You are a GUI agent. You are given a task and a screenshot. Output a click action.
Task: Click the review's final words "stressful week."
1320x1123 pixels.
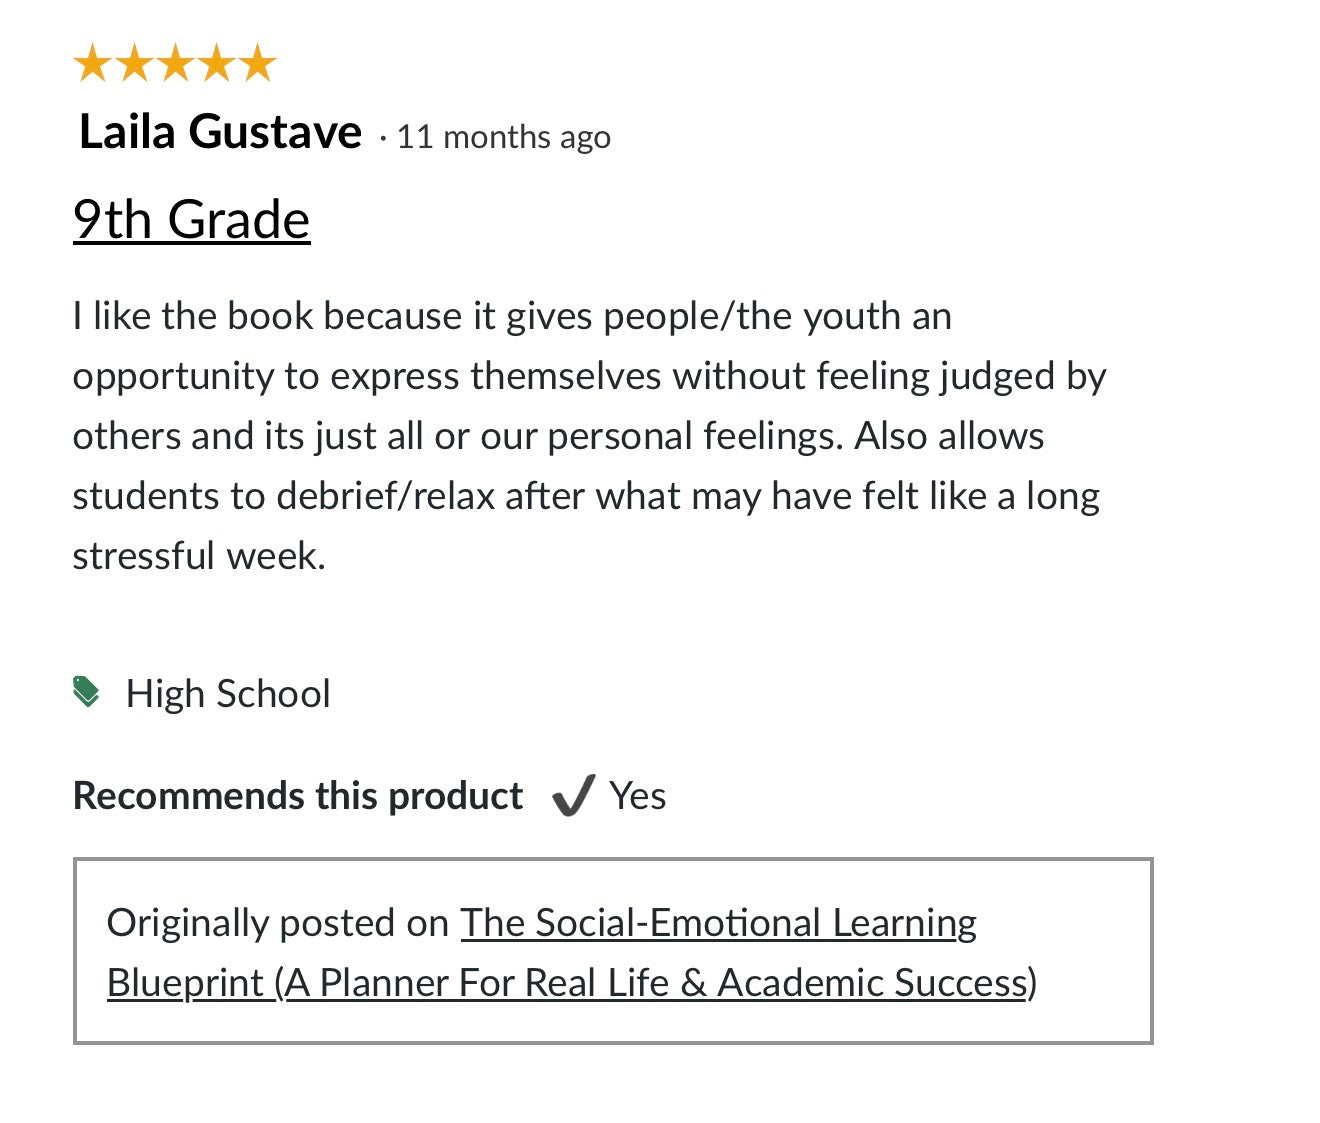pyautogui.click(x=199, y=556)
